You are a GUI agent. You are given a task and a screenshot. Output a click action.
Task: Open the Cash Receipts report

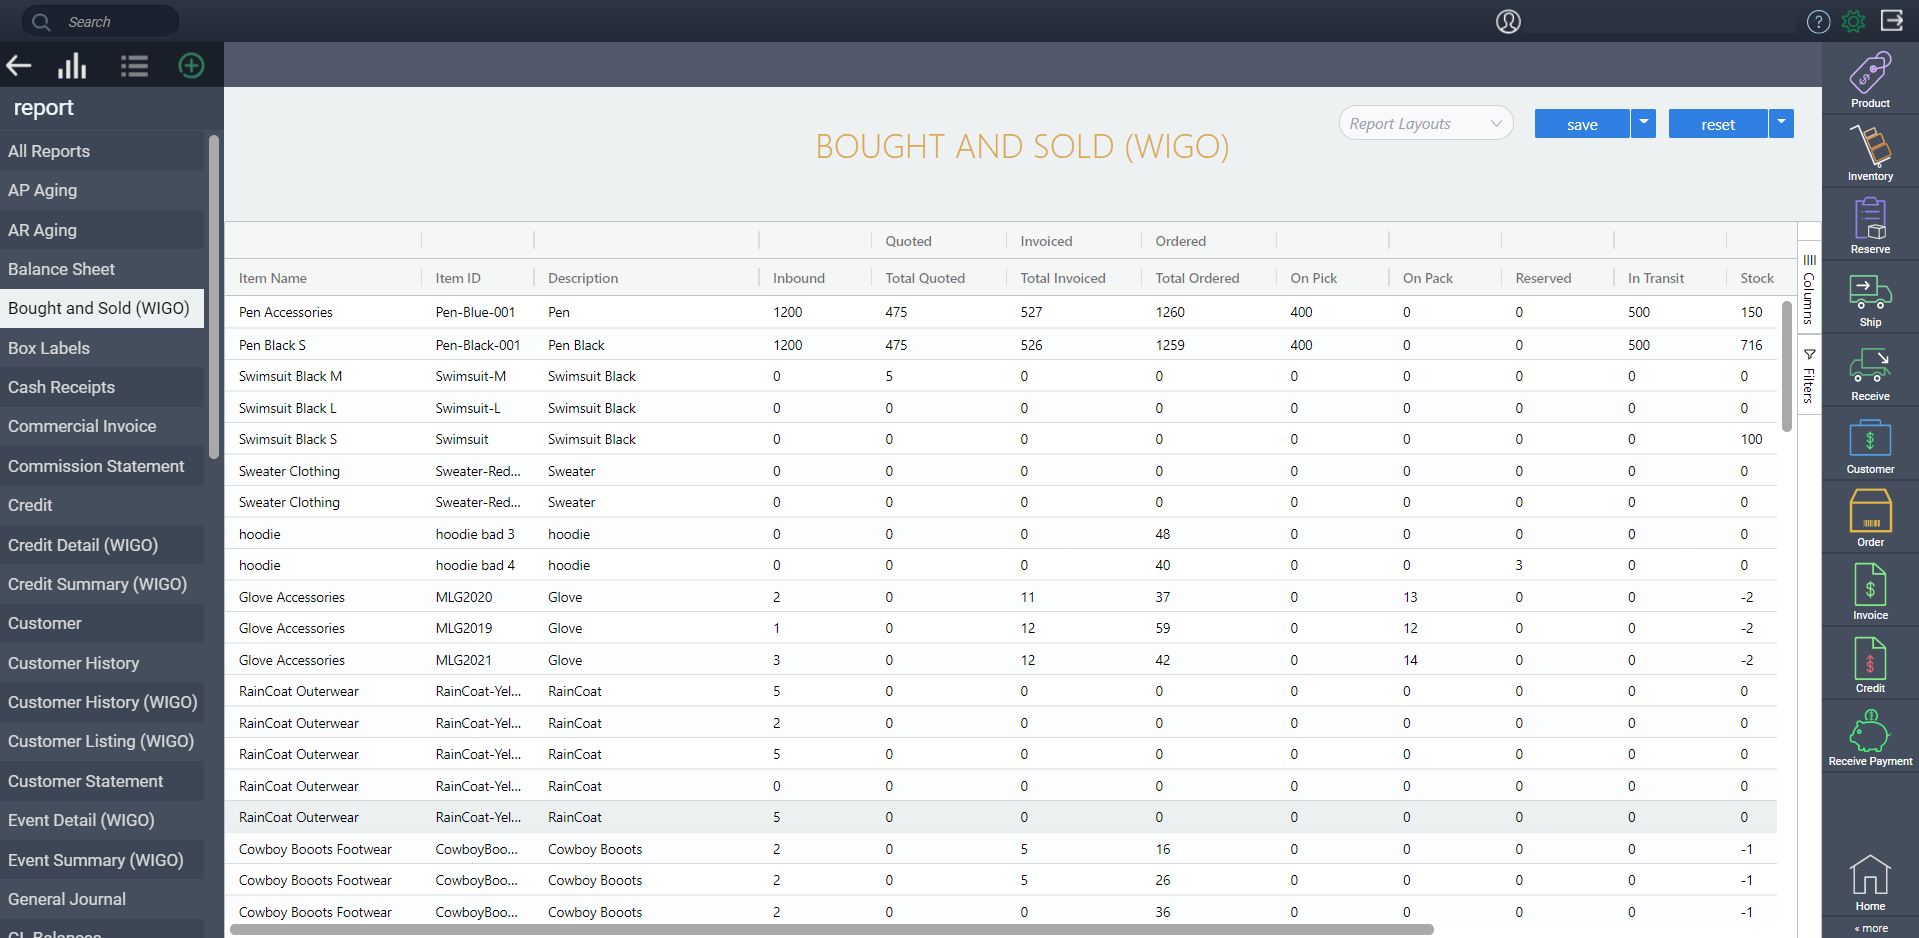click(102, 387)
